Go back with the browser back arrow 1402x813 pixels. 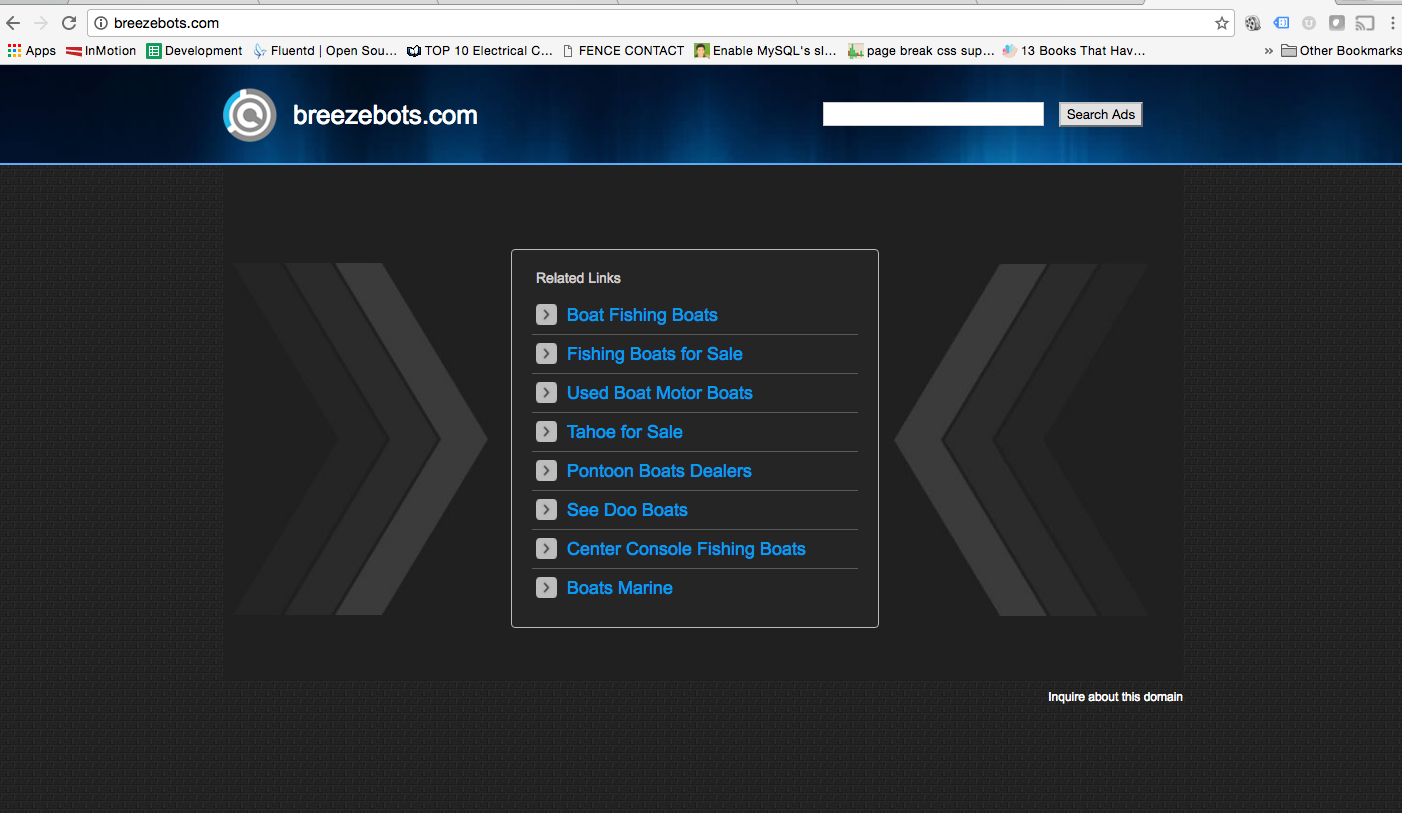[x=13, y=23]
